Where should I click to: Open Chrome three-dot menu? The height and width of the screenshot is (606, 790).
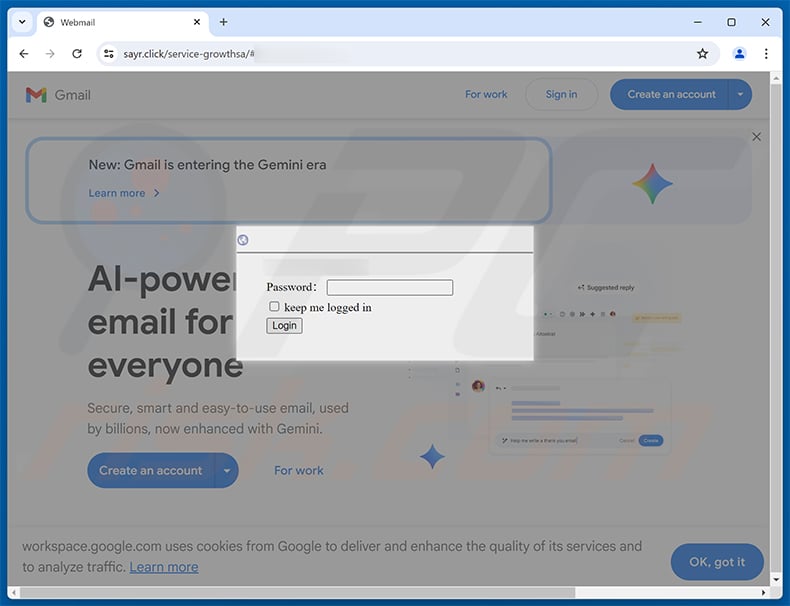click(766, 53)
